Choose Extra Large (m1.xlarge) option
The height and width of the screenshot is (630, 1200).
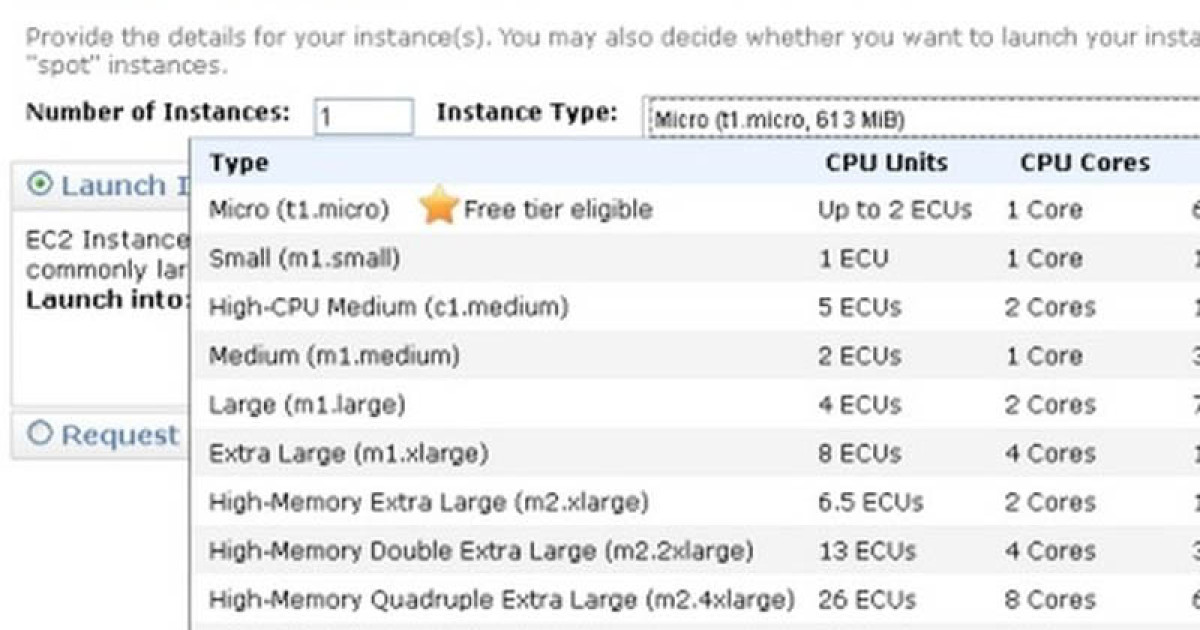348,454
